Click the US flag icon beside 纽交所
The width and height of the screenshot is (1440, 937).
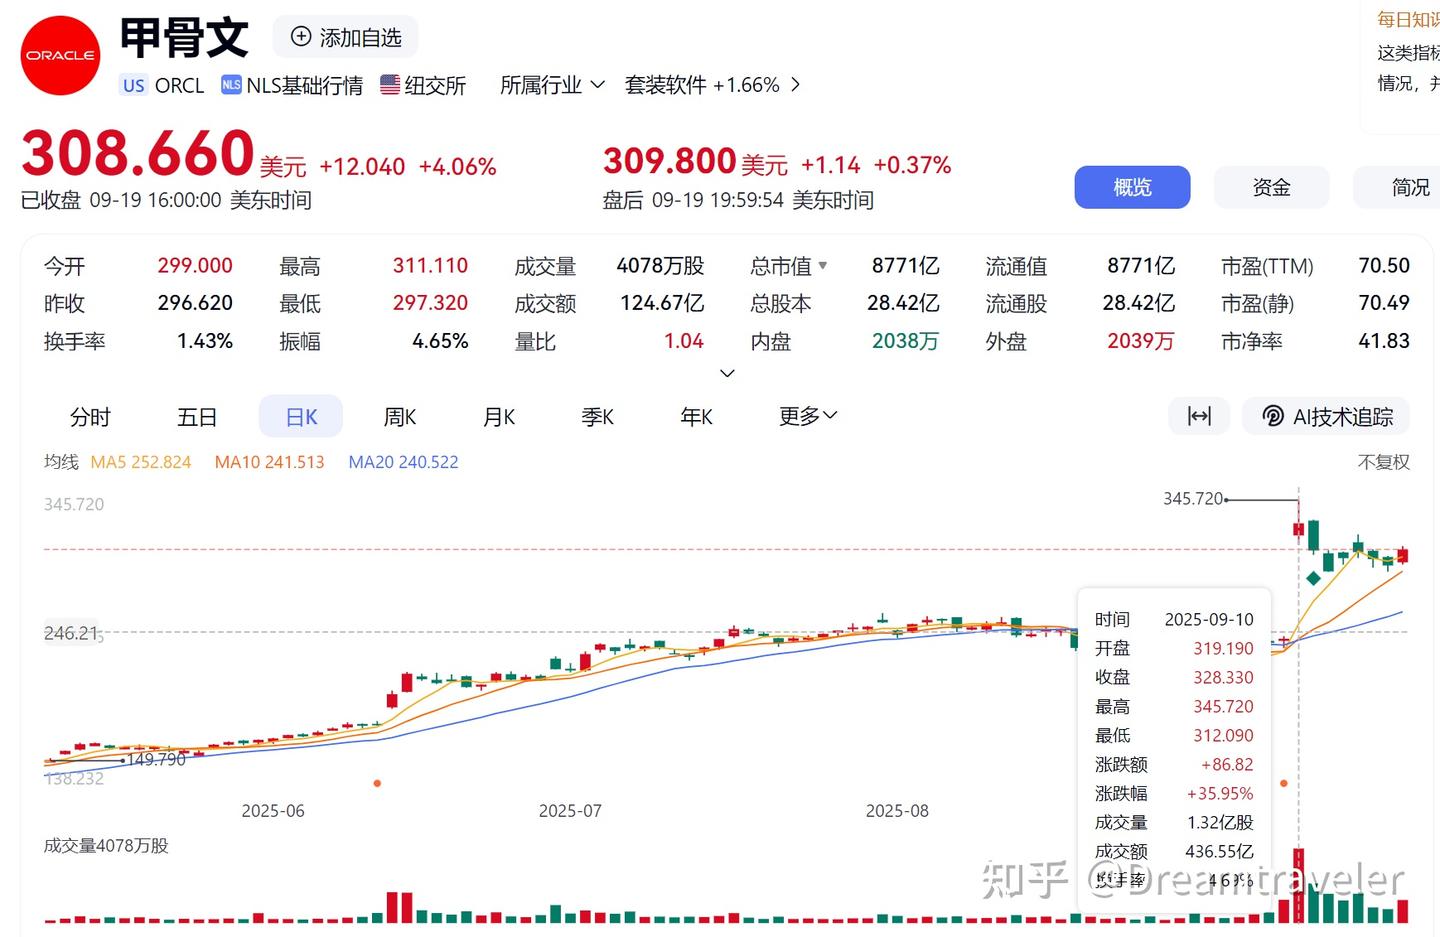[x=390, y=85]
